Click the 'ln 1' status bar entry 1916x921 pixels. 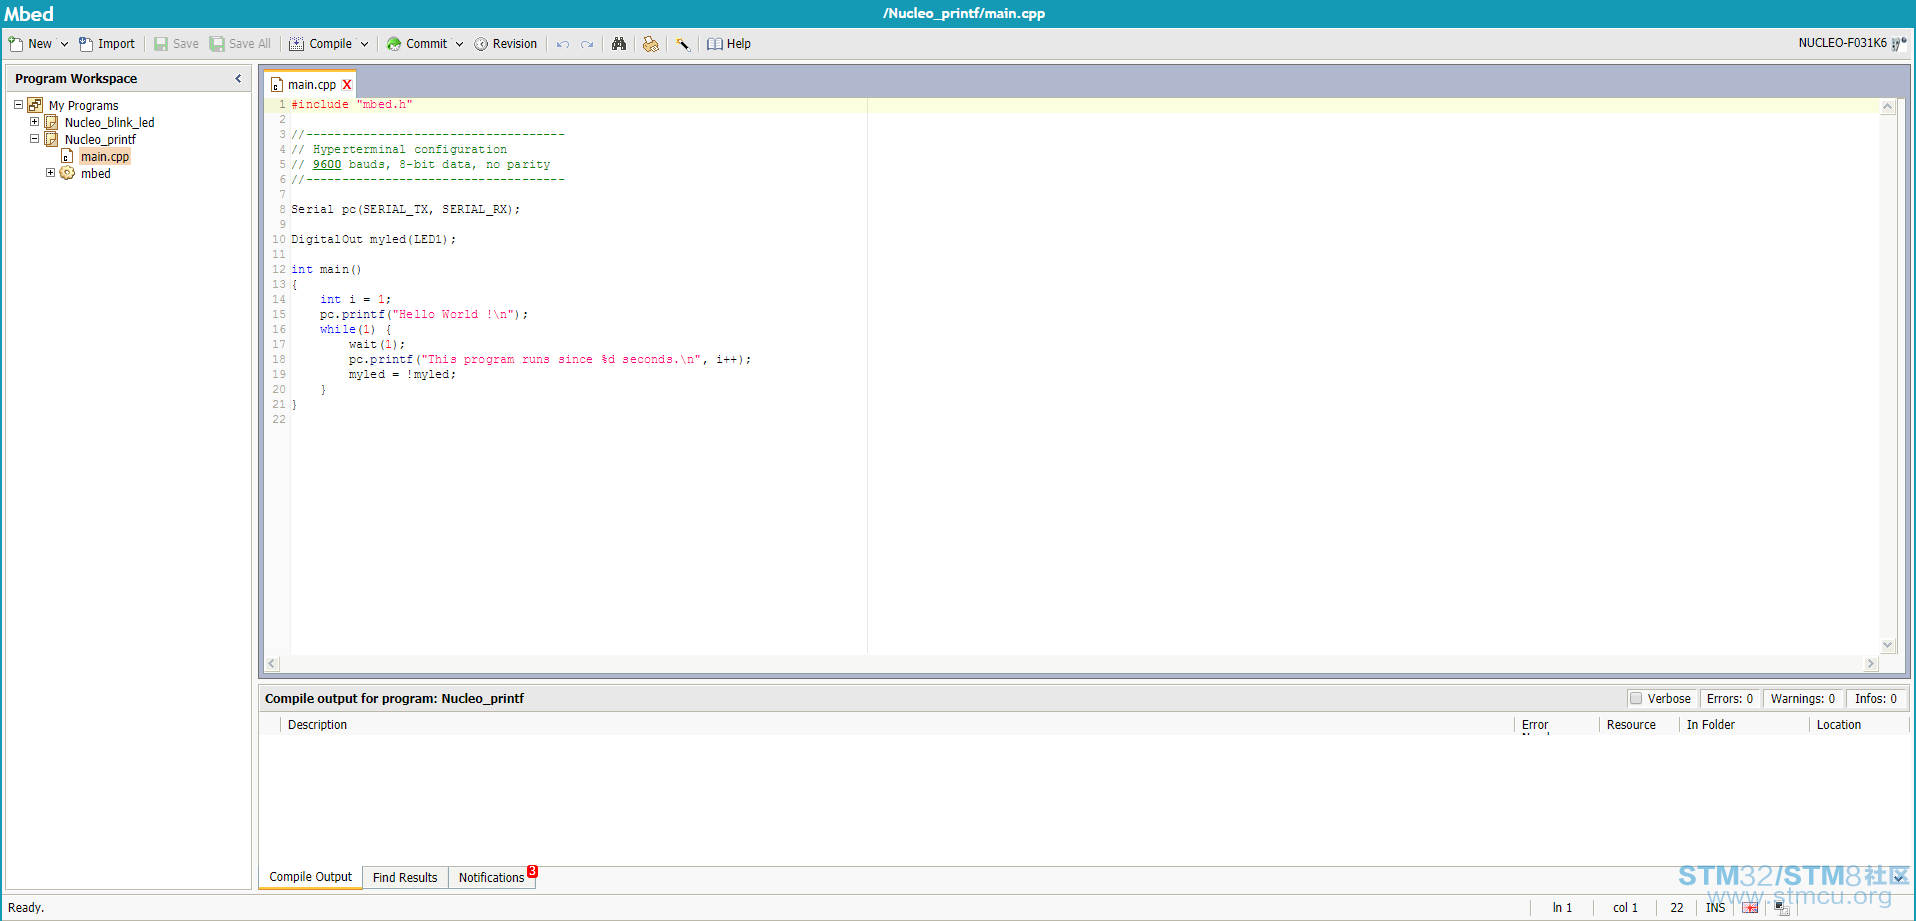[x=1562, y=908]
